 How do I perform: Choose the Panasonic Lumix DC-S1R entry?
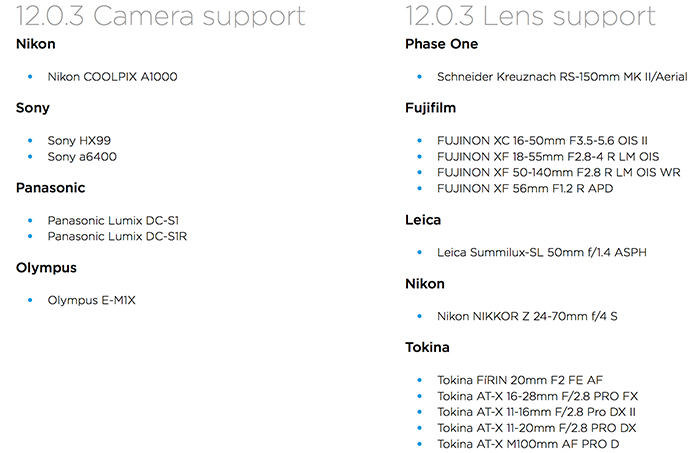[x=117, y=236]
